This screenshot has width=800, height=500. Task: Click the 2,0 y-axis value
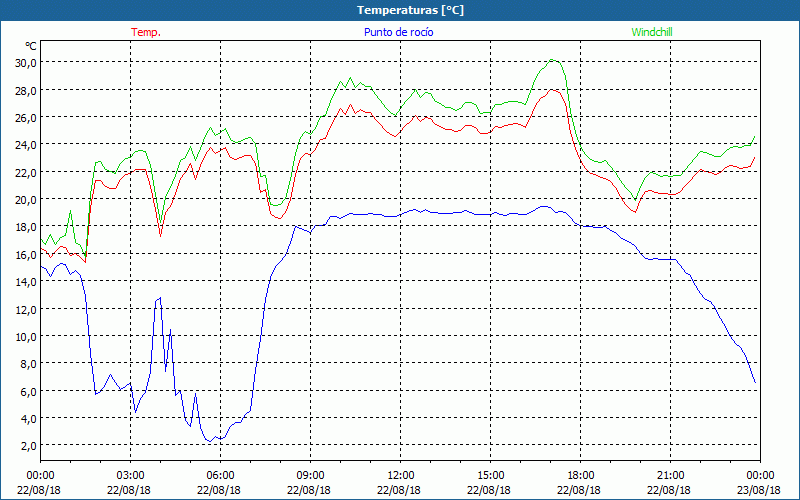click(28, 446)
